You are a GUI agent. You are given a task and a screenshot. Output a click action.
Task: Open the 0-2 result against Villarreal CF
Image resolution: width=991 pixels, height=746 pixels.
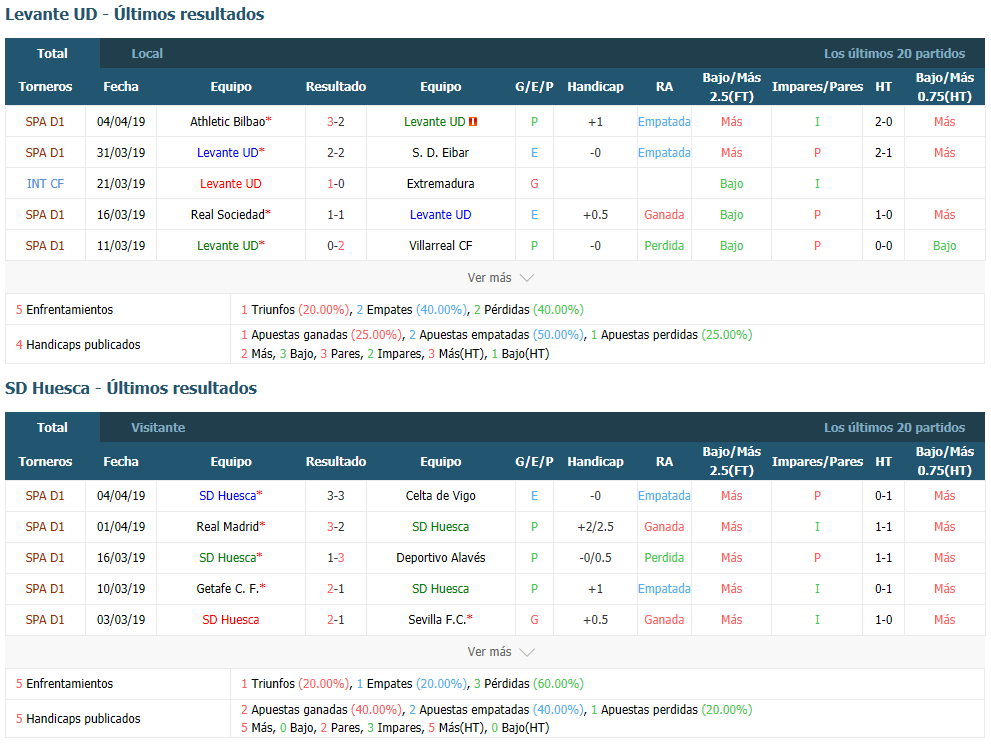coord(336,246)
